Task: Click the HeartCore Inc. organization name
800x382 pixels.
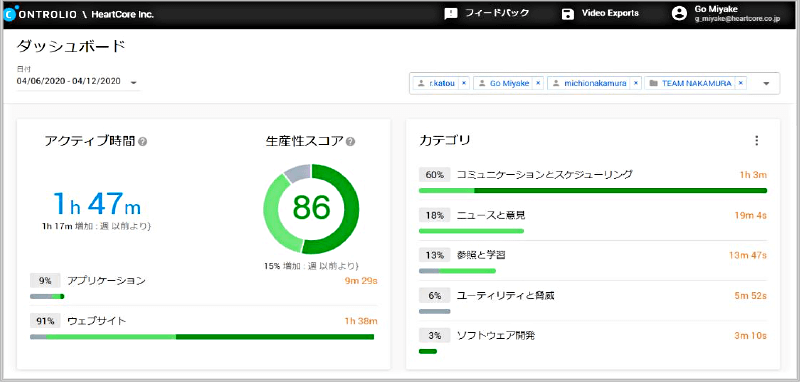Action: pyautogui.click(x=122, y=14)
